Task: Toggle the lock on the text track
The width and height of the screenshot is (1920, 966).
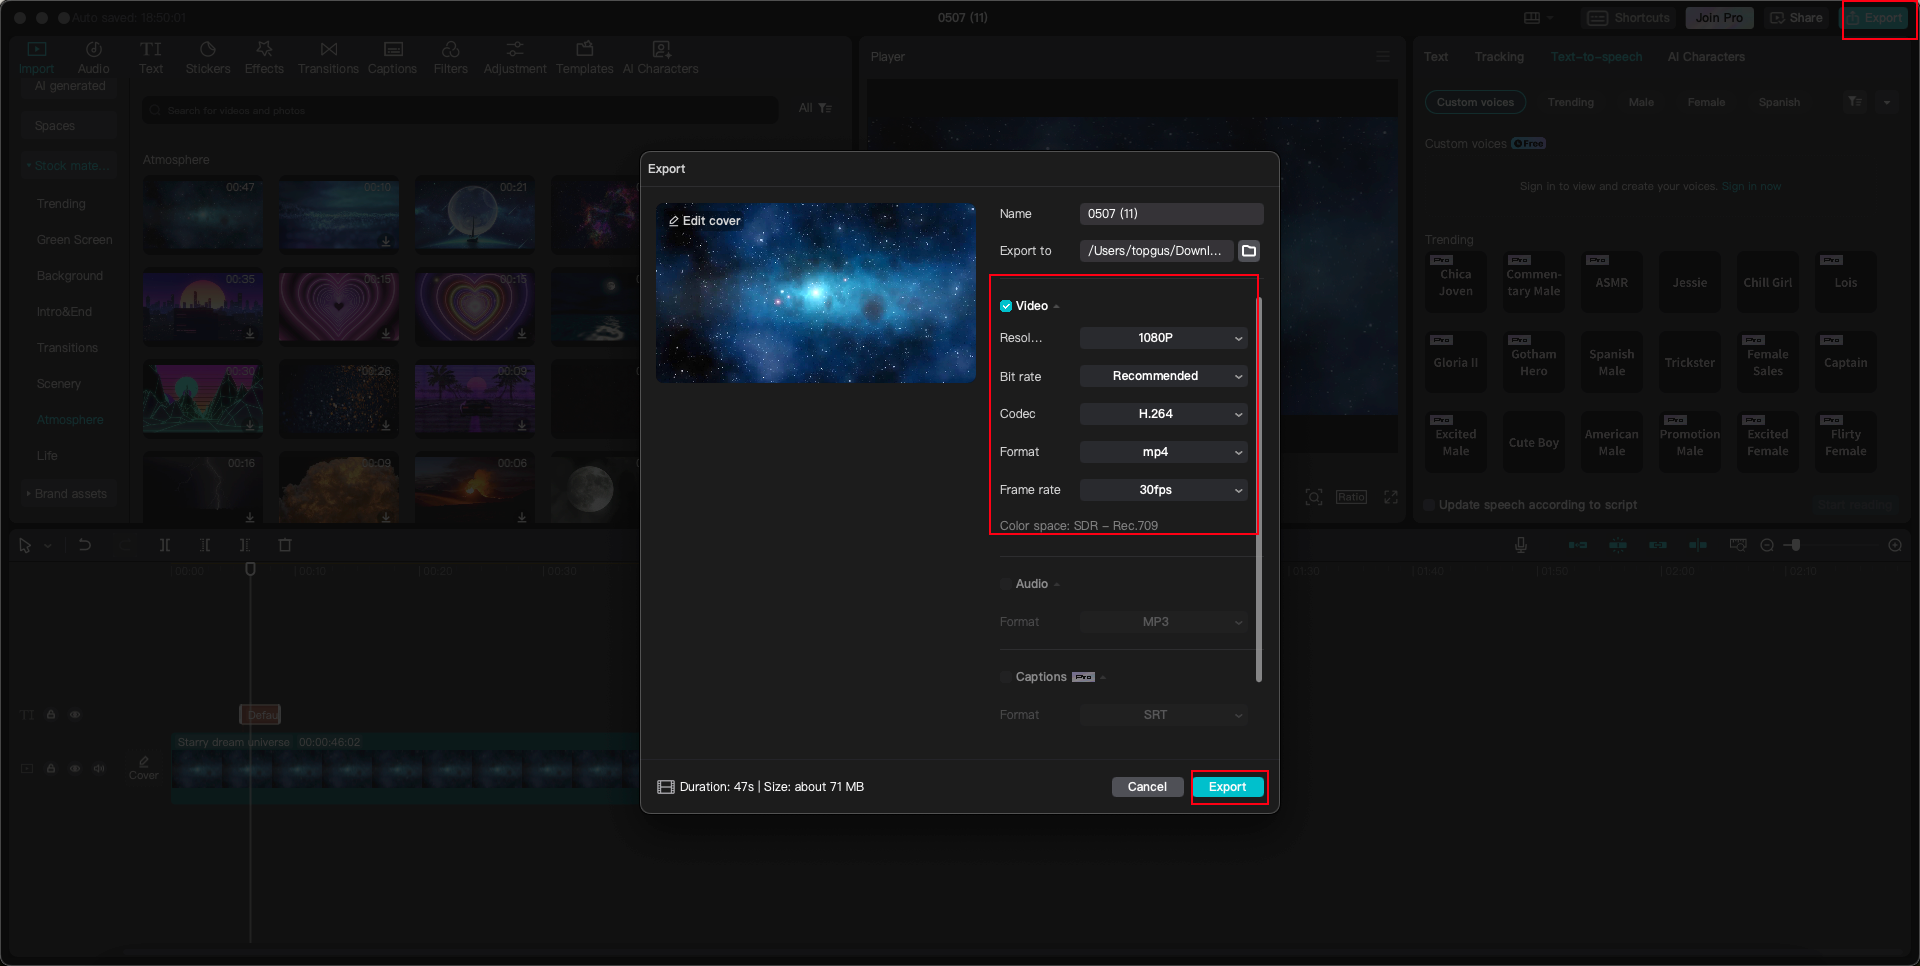Action: [x=51, y=715]
